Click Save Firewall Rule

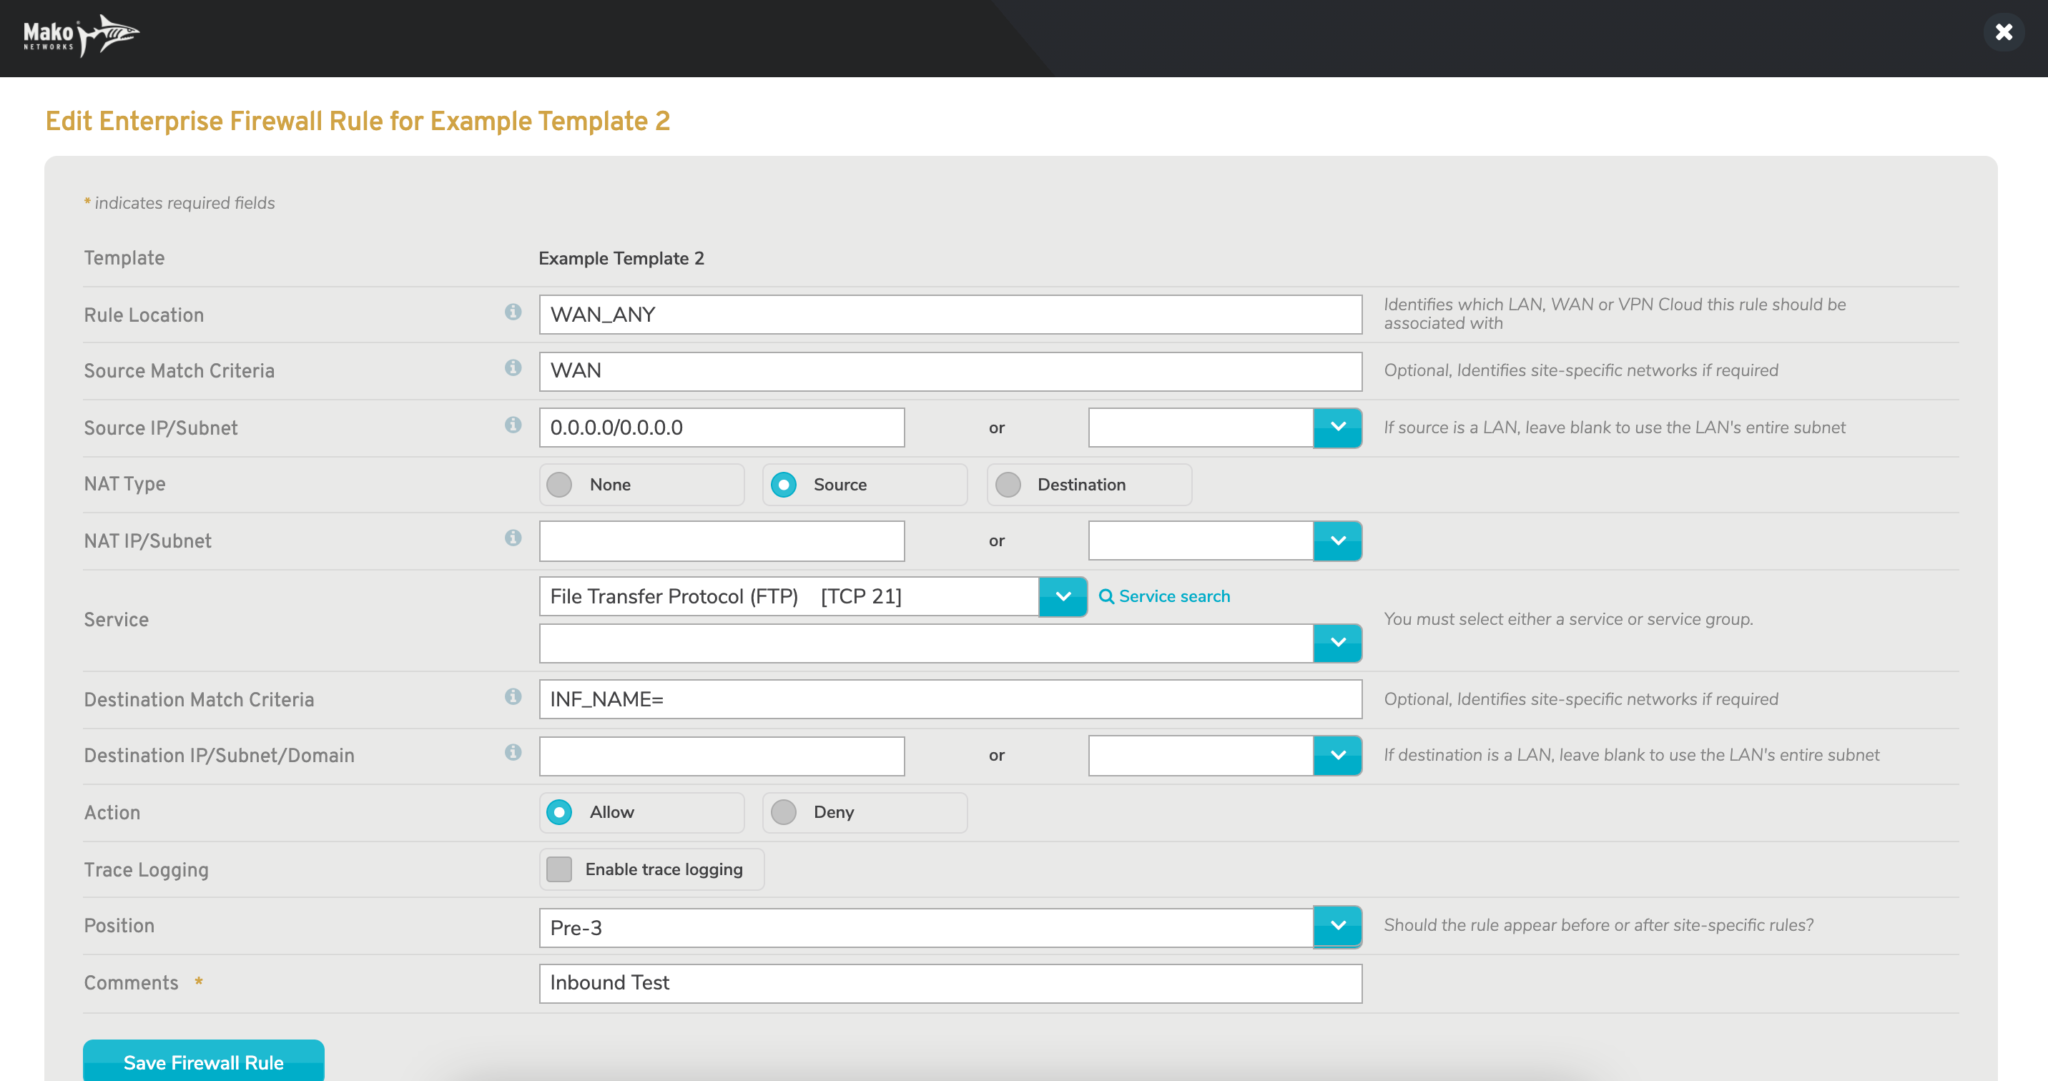tap(203, 1062)
